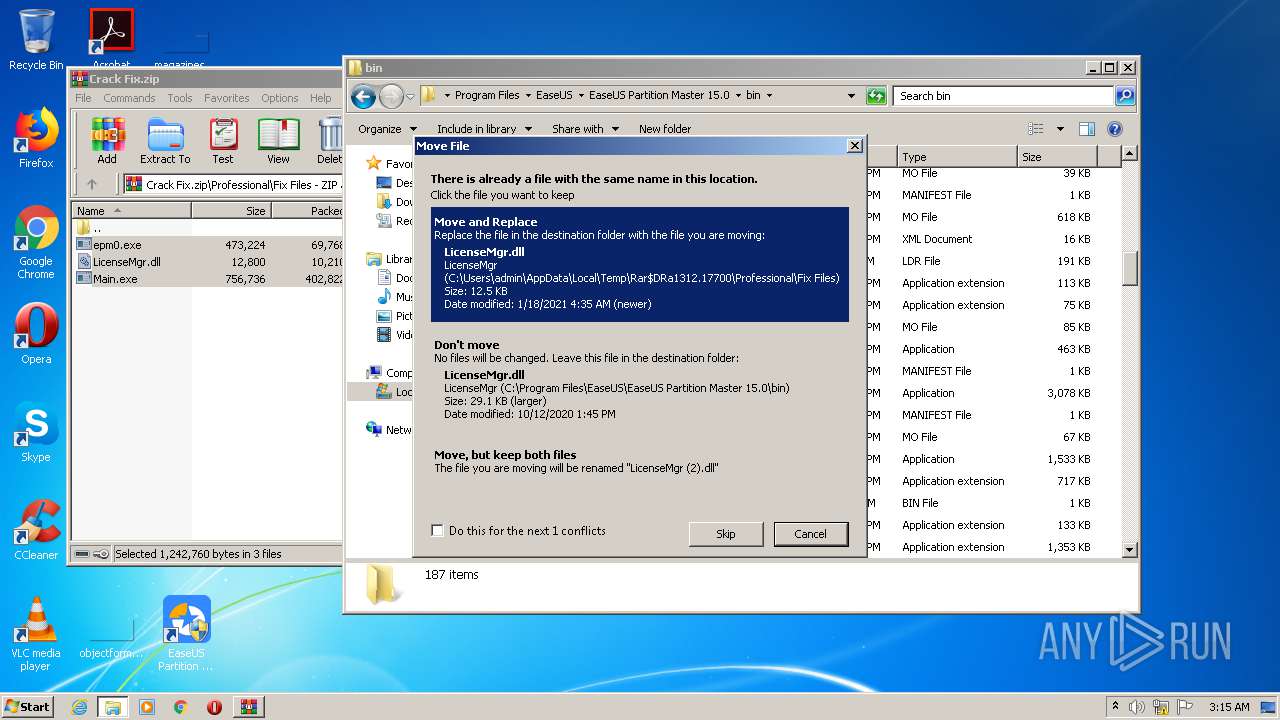This screenshot has height=720, width=1280.
Task: Click the volume tray icon
Action: pos(1137,707)
